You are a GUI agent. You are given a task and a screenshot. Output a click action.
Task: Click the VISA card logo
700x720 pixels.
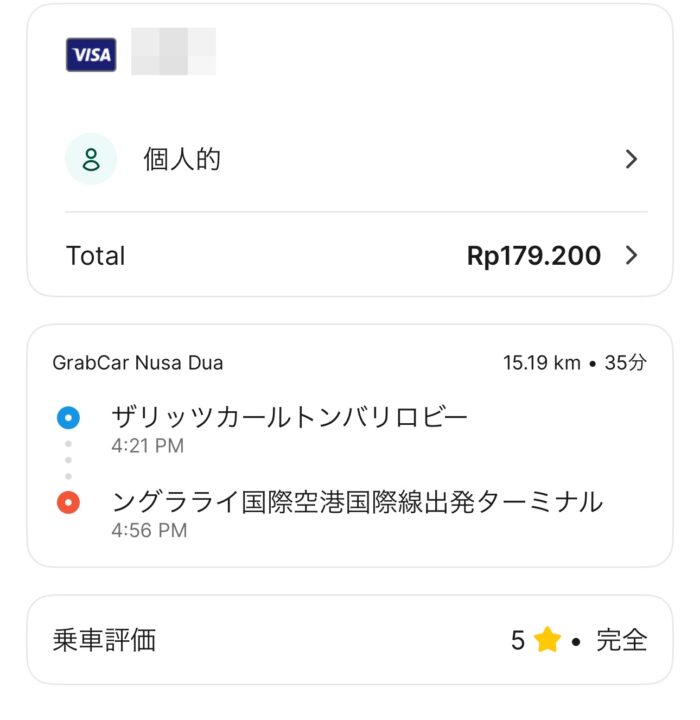coord(91,55)
